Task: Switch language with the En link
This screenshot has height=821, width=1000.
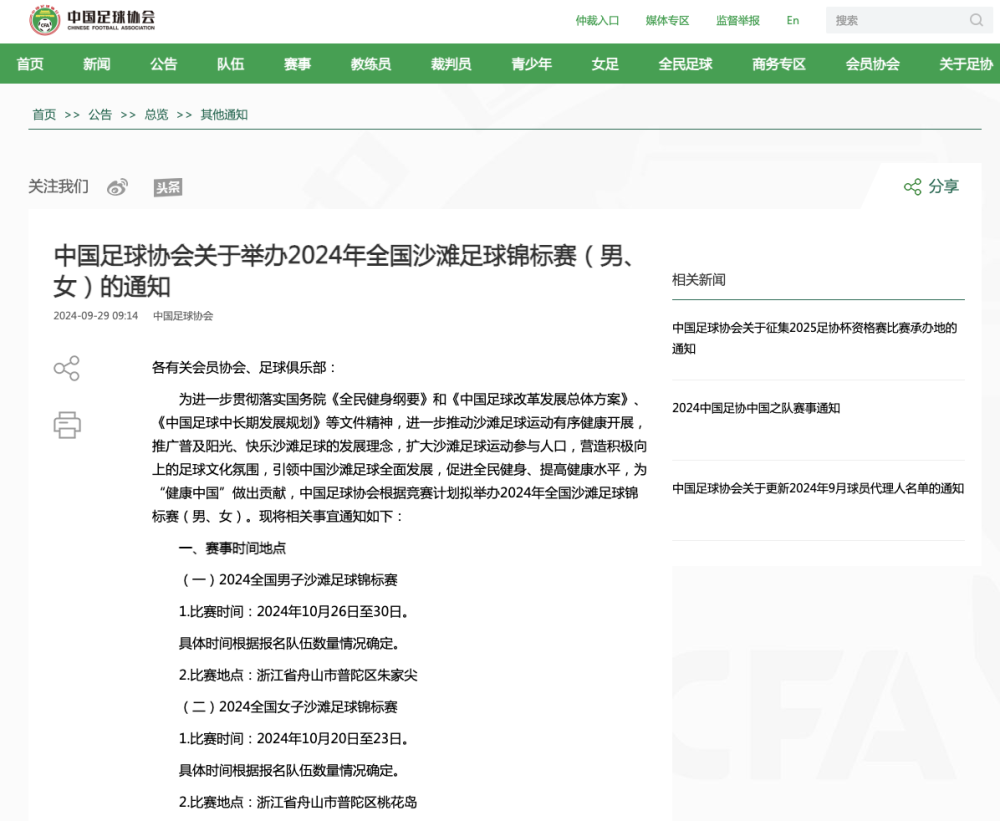Action: [x=793, y=20]
